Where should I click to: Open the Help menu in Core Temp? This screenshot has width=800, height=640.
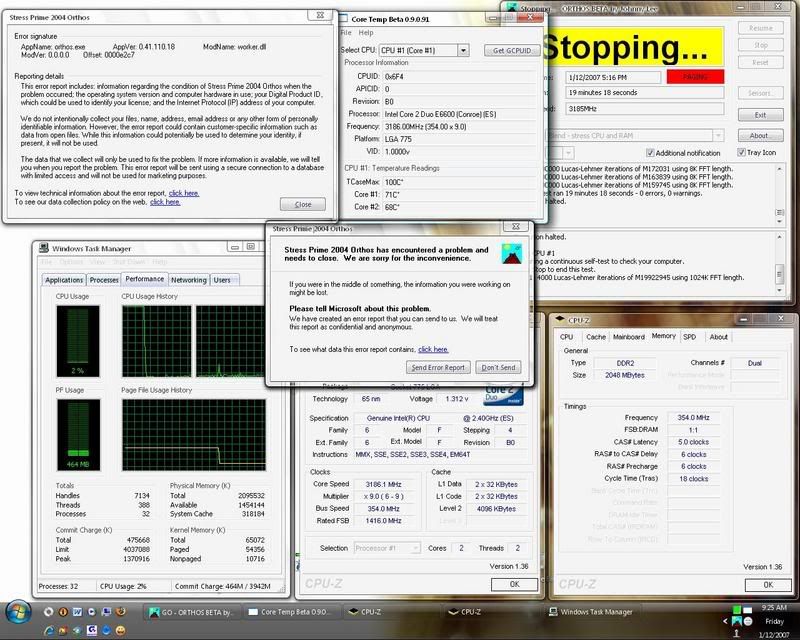point(369,32)
